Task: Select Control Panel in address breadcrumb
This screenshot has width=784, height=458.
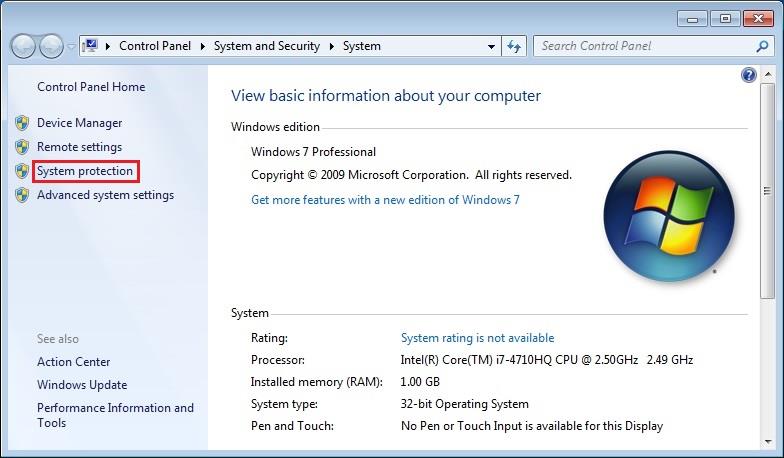Action: click(x=154, y=46)
